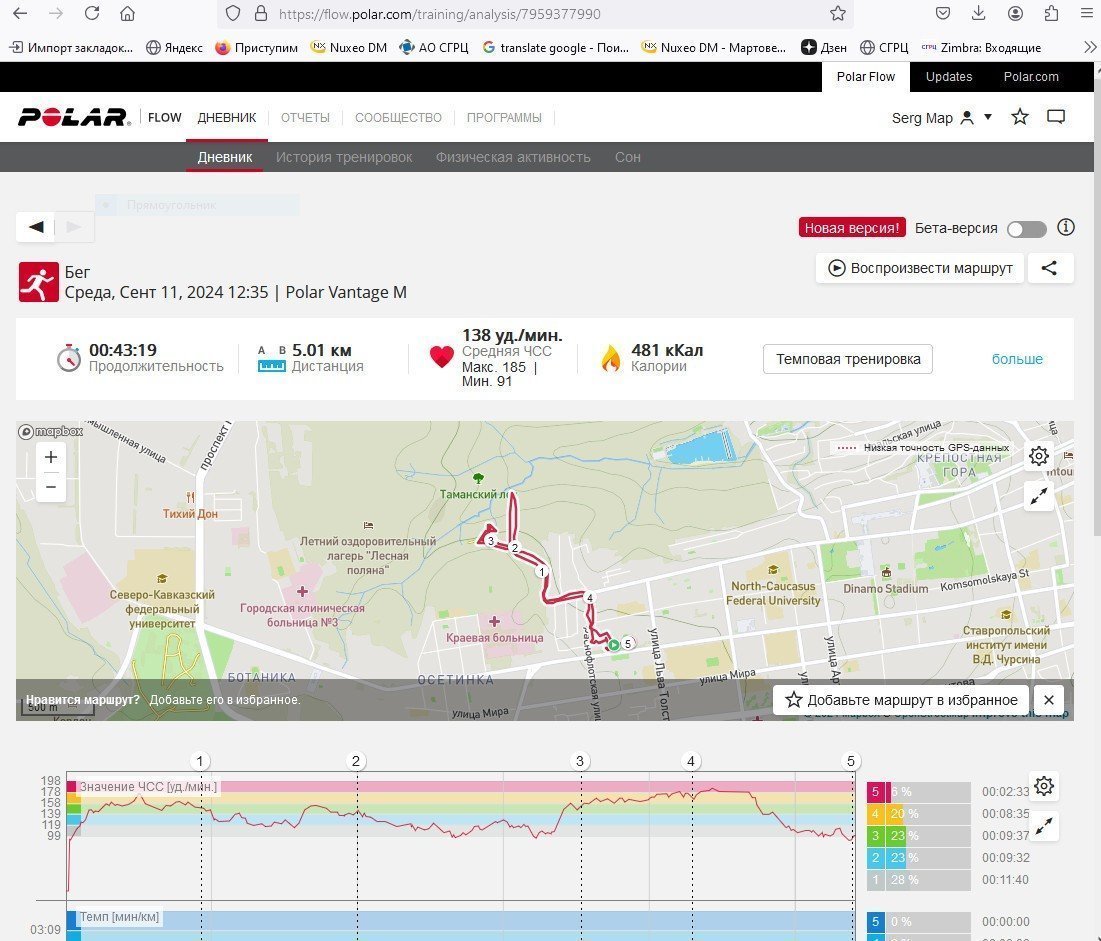The height and width of the screenshot is (941, 1101).
Task: Open the browser account icon
Action: tap(1015, 13)
